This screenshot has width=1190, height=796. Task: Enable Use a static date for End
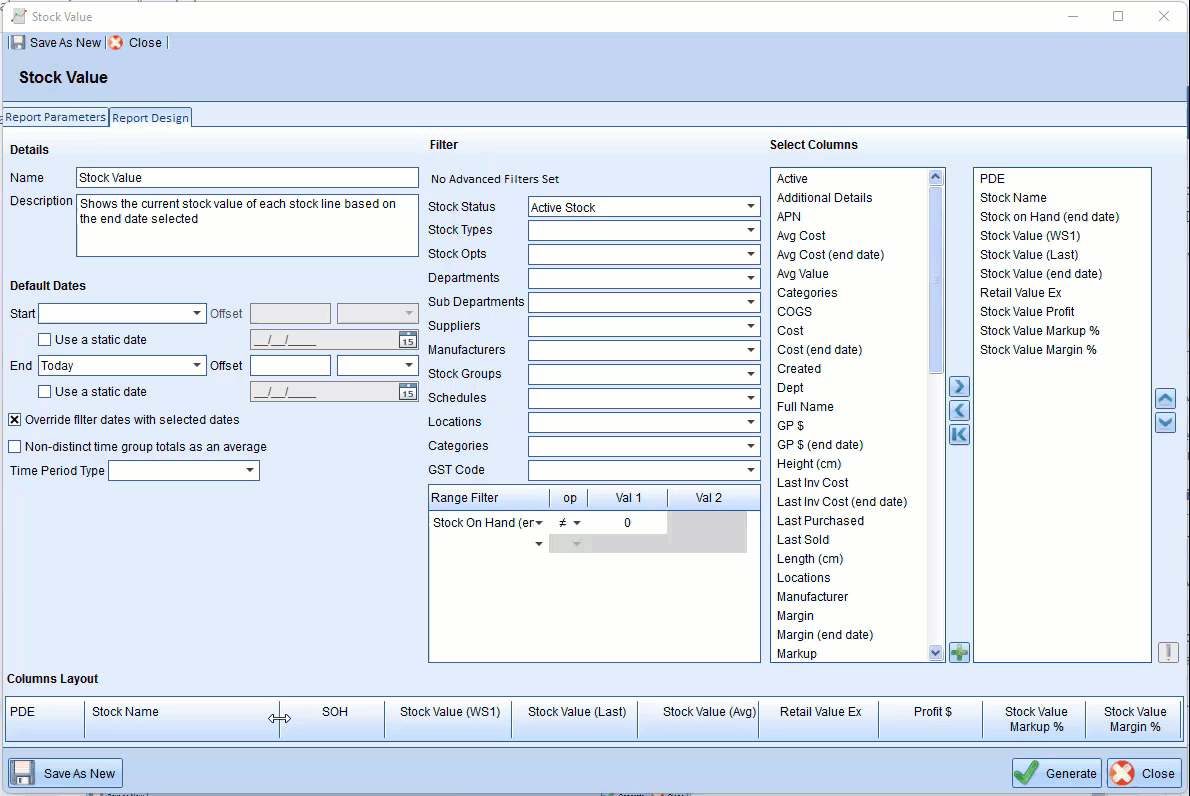(45, 392)
